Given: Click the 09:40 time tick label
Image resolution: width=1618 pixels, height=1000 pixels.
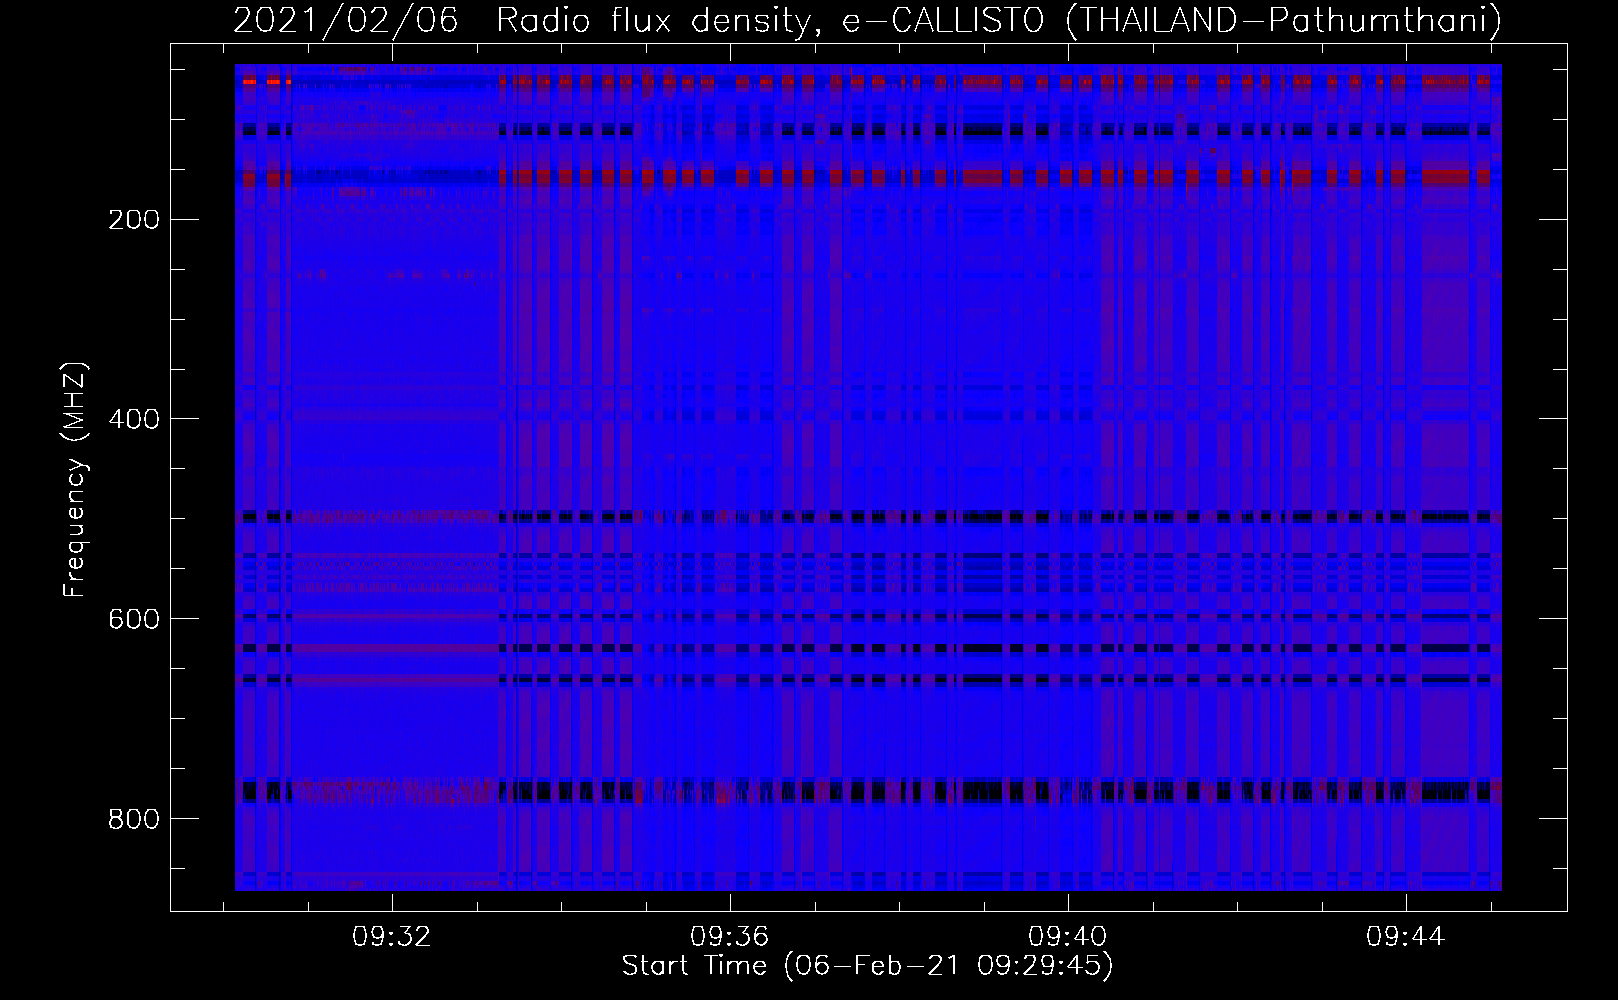Looking at the screenshot, I should [x=1068, y=937].
